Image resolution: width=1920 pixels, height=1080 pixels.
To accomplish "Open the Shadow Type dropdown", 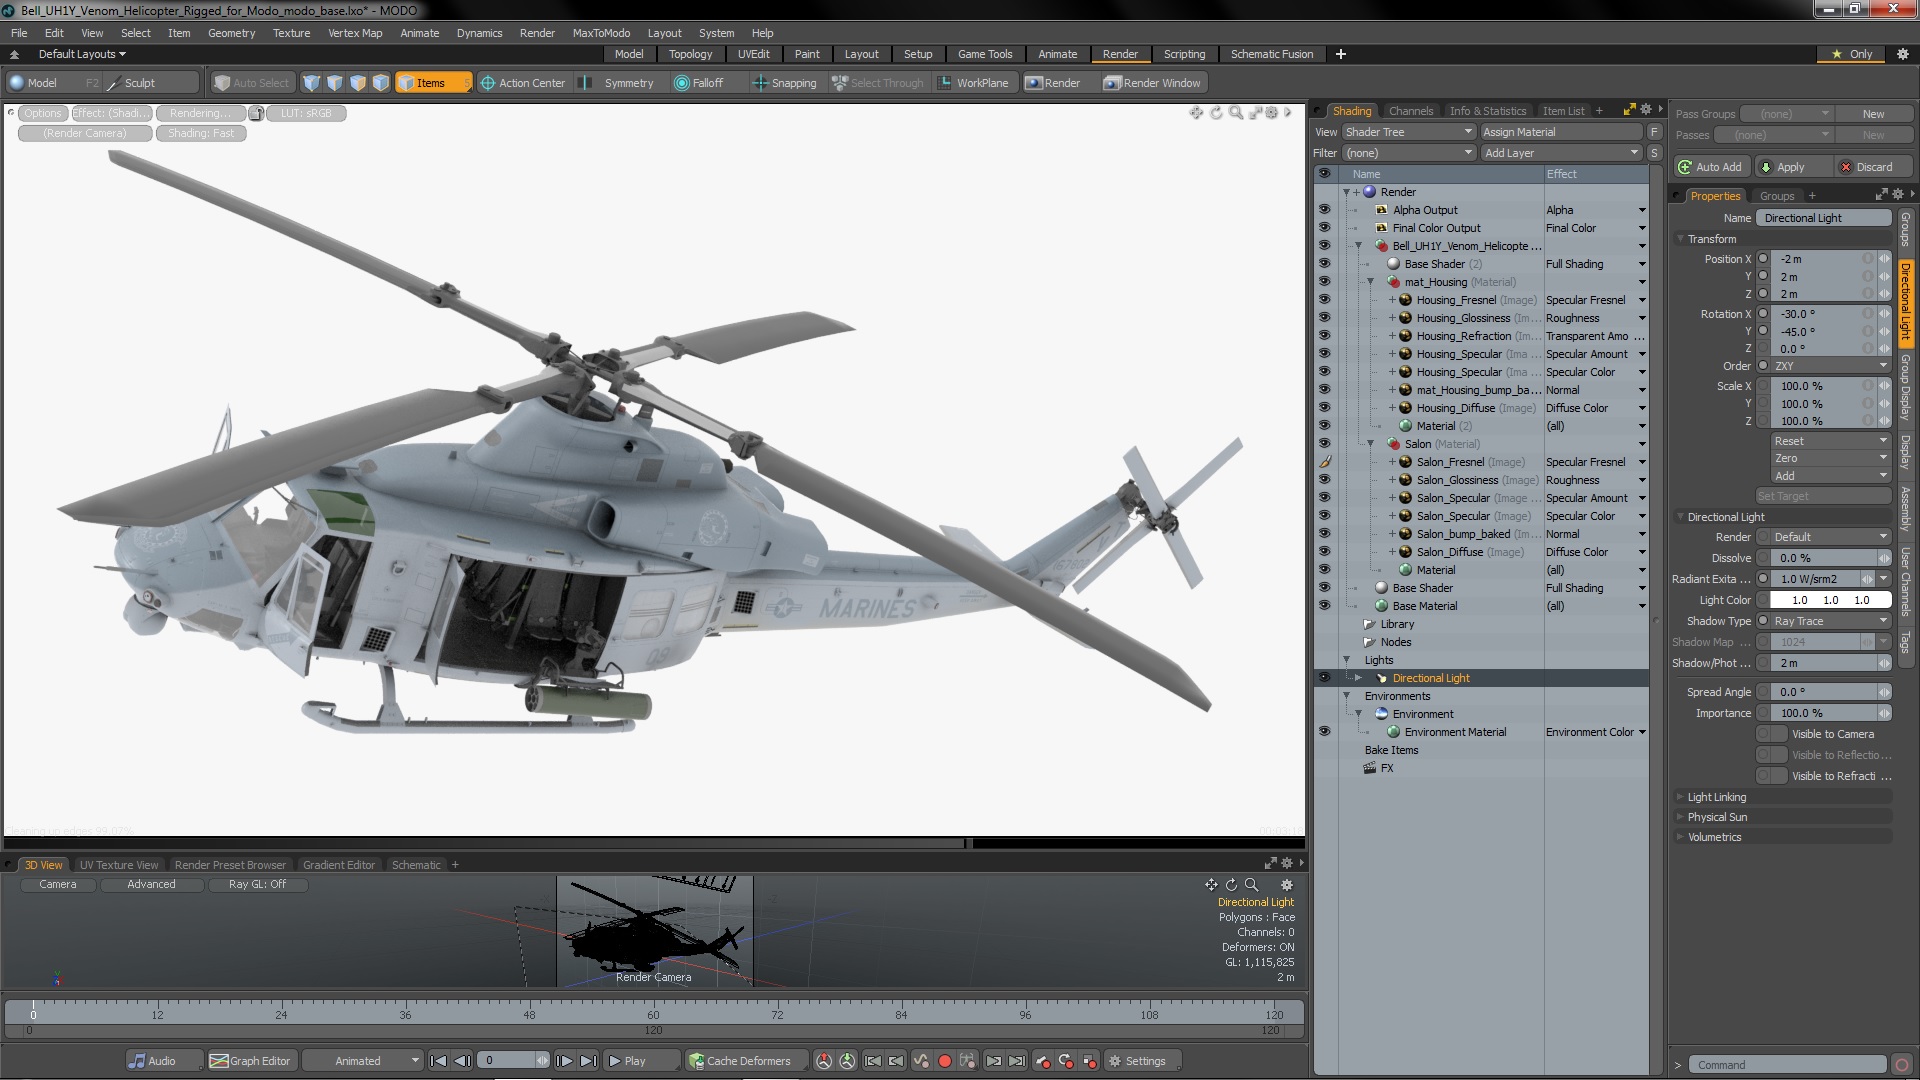I will click(x=1830, y=621).
